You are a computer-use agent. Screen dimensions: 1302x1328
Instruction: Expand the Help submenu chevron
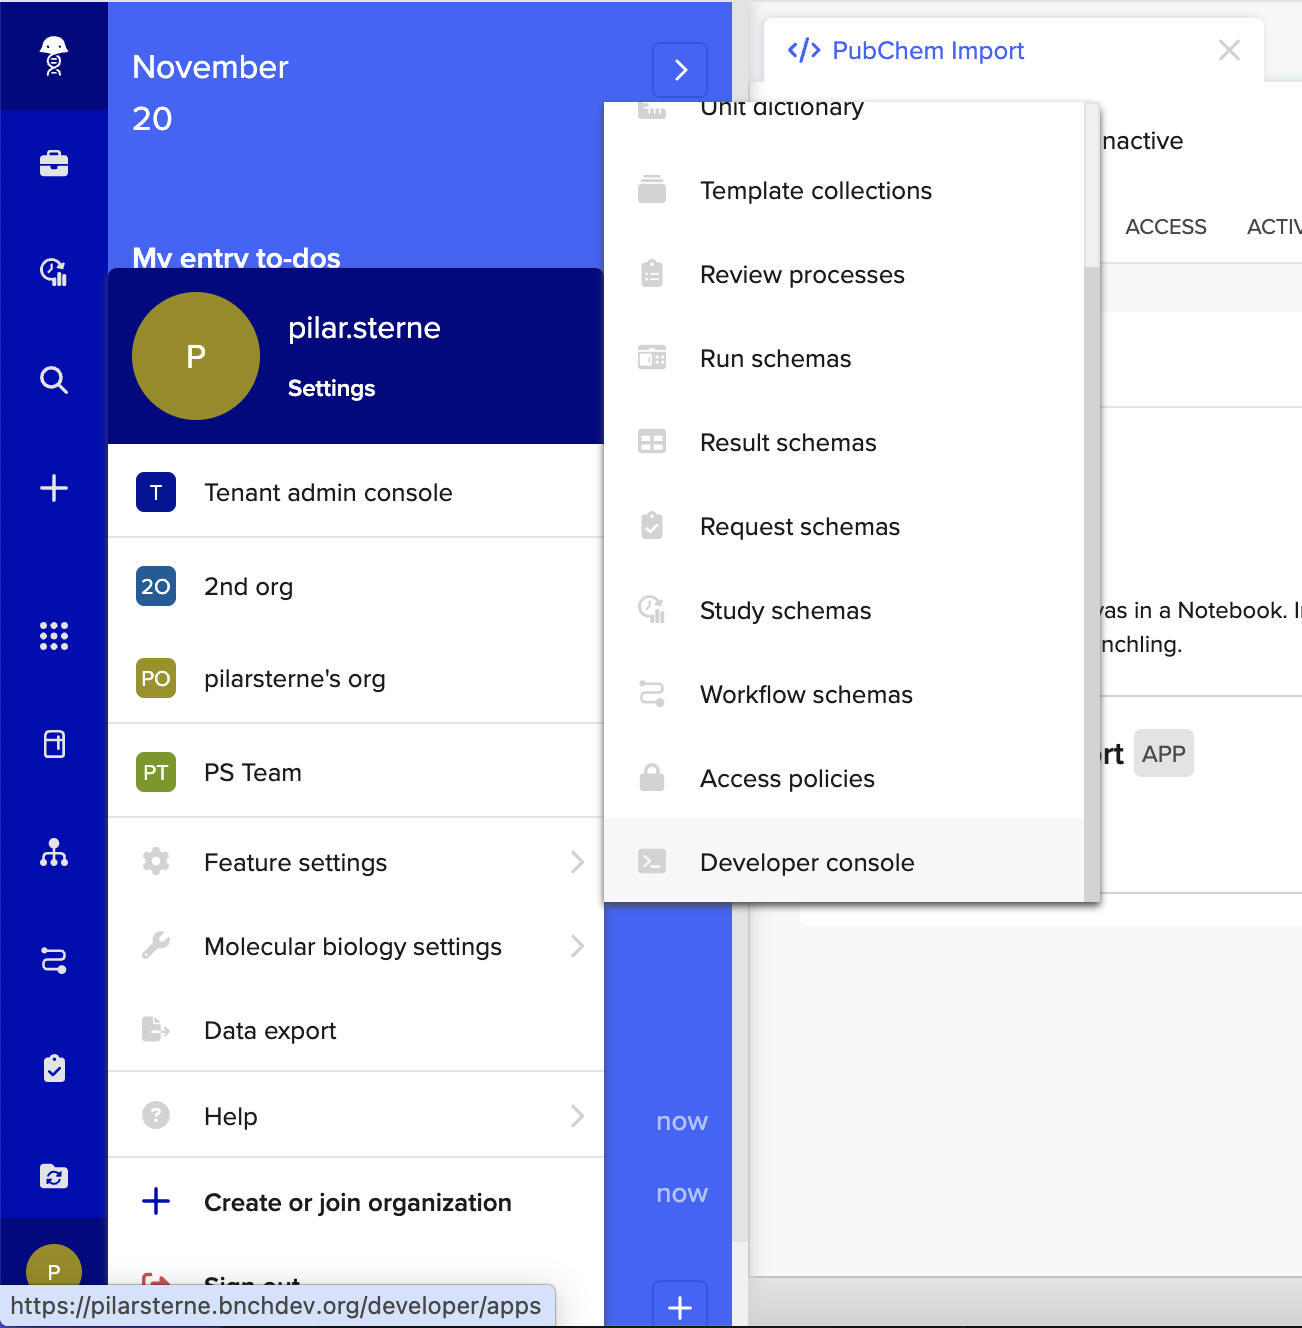tap(576, 1116)
